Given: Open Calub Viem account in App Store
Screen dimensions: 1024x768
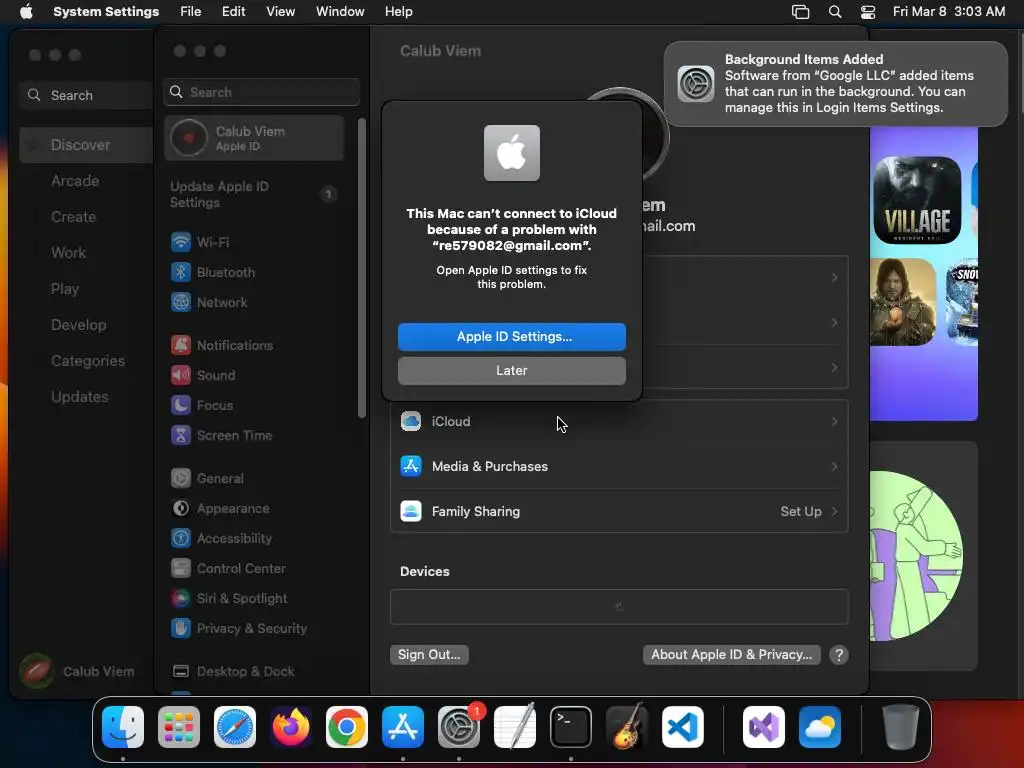Looking at the screenshot, I should click(x=77, y=671).
